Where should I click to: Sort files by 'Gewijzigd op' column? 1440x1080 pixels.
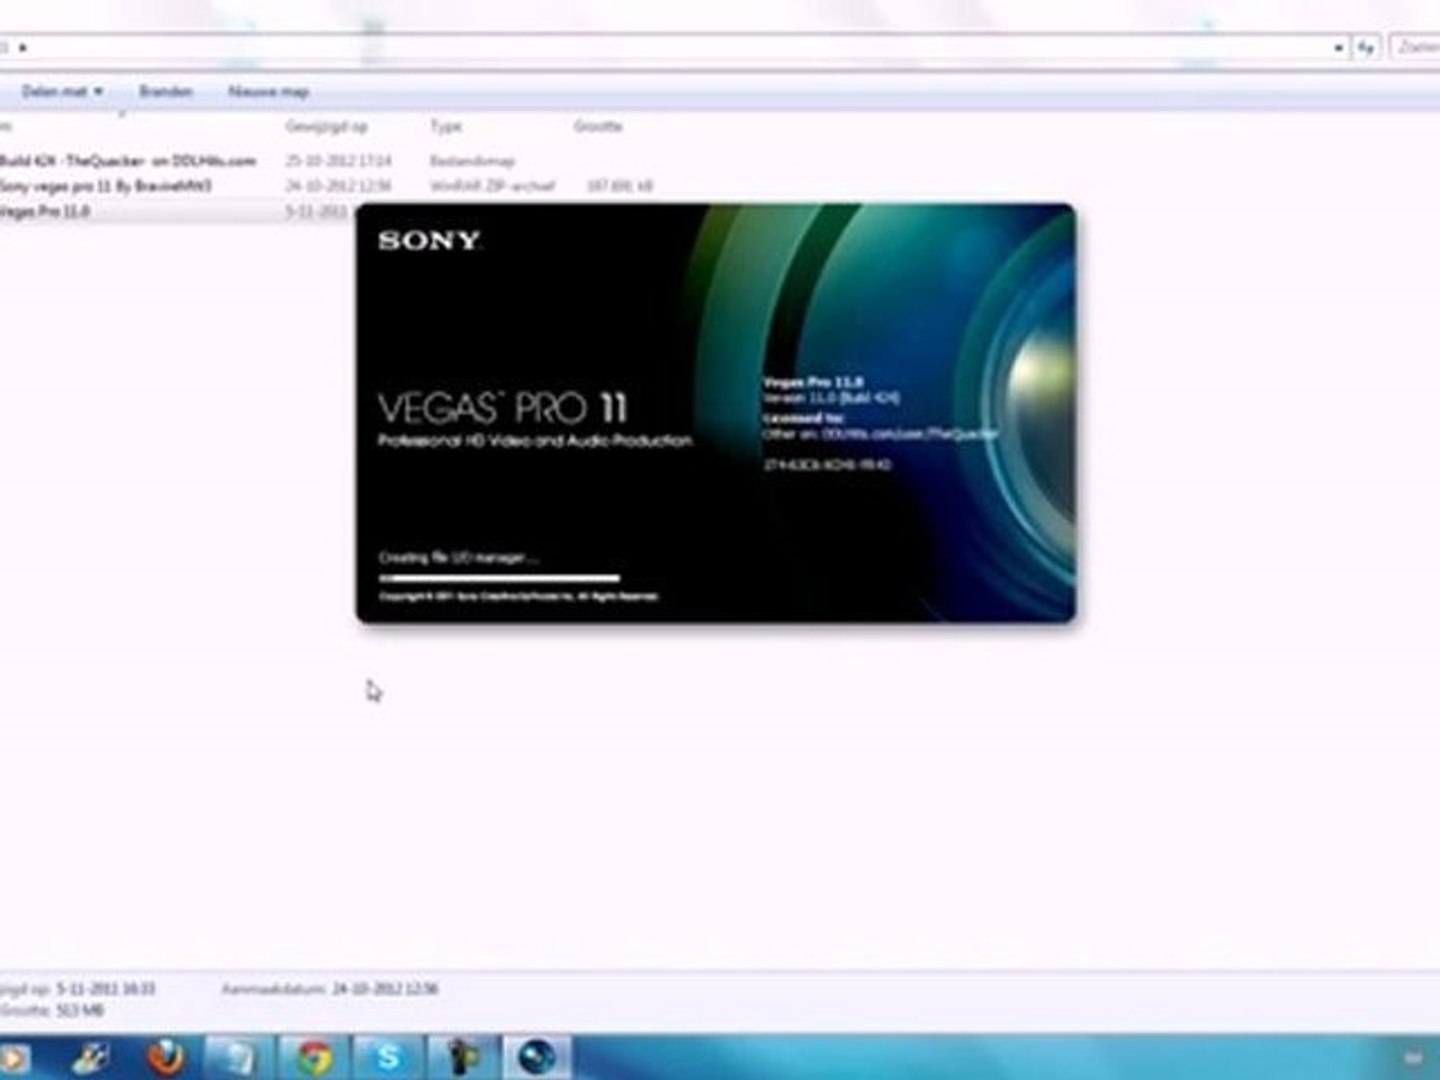click(326, 126)
